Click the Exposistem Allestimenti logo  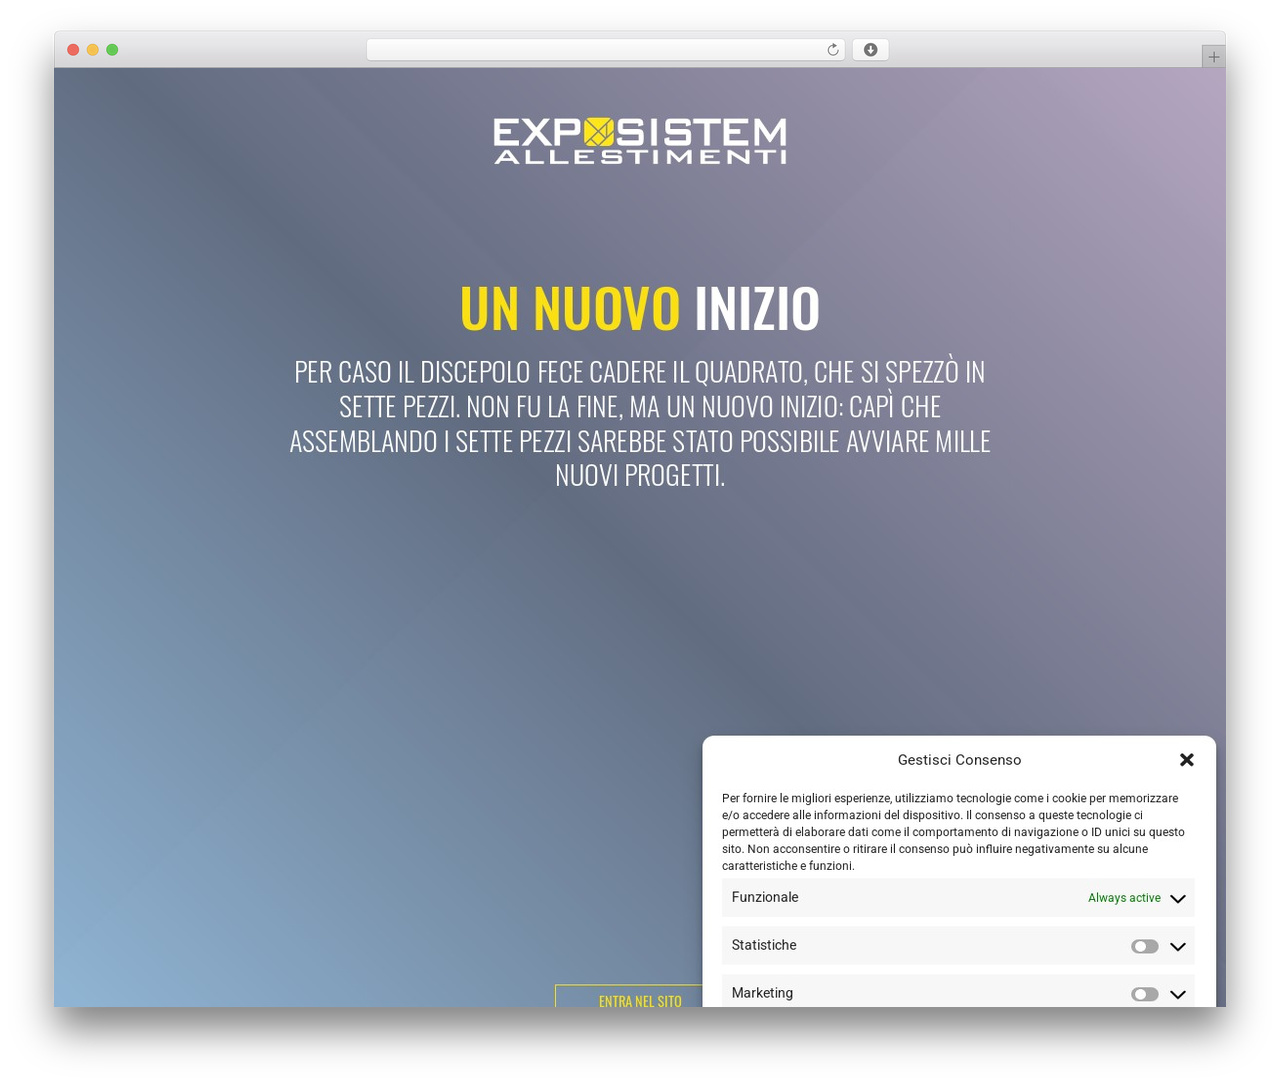click(x=640, y=141)
